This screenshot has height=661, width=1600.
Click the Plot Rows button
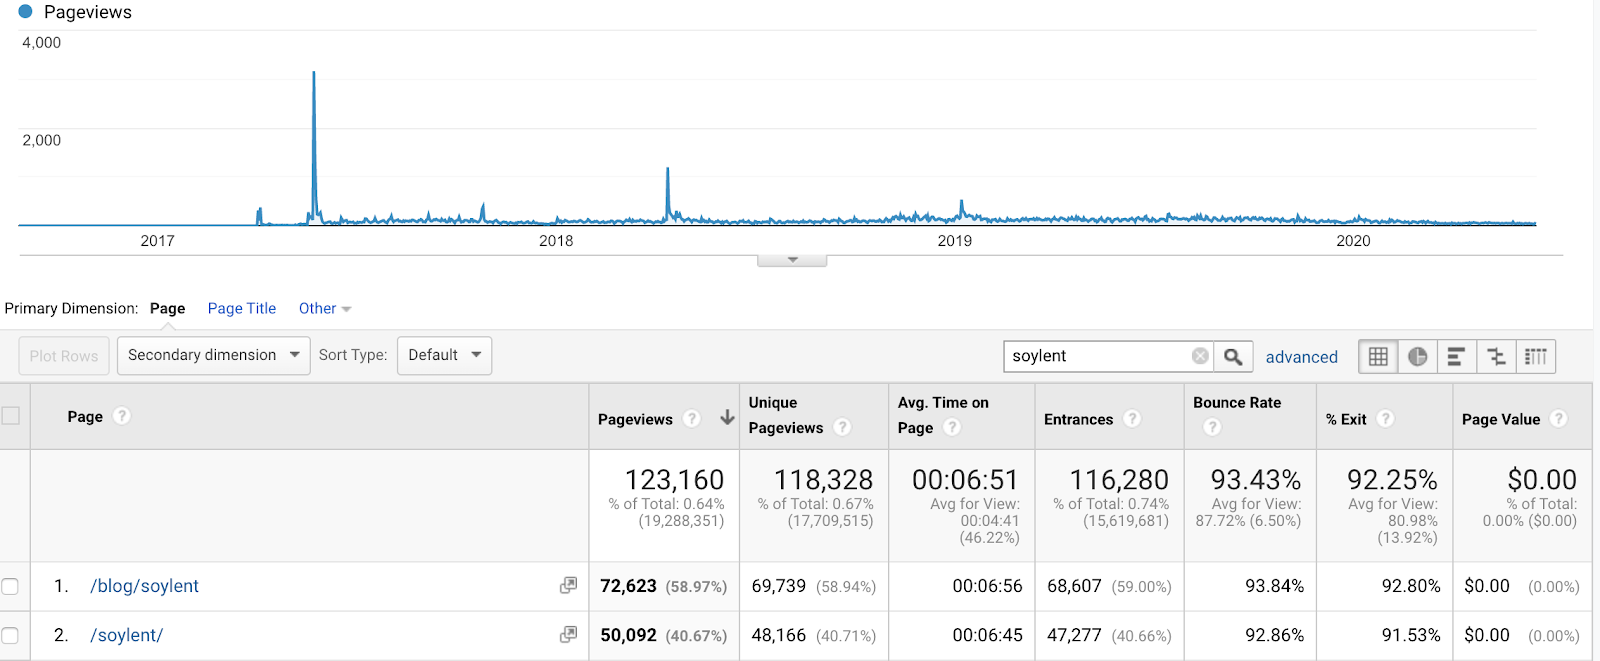coord(64,356)
